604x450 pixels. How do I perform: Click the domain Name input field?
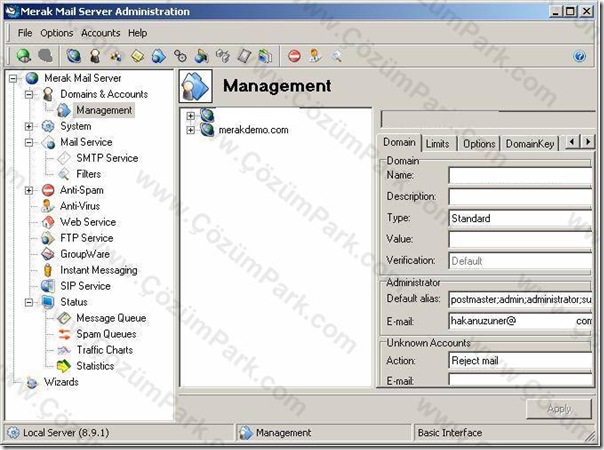point(520,176)
